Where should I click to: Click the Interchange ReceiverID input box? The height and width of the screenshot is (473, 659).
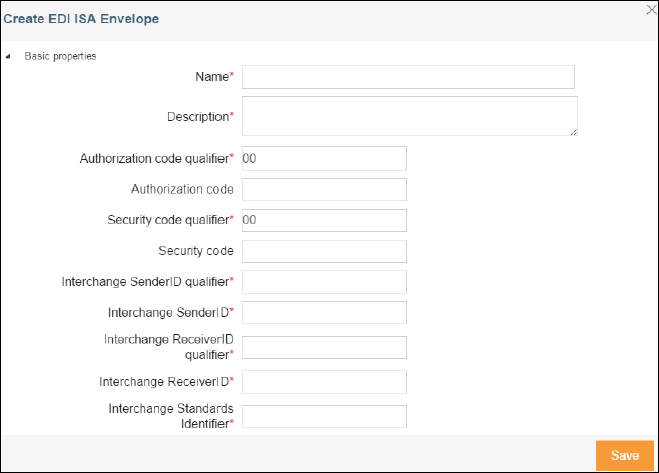click(x=323, y=382)
